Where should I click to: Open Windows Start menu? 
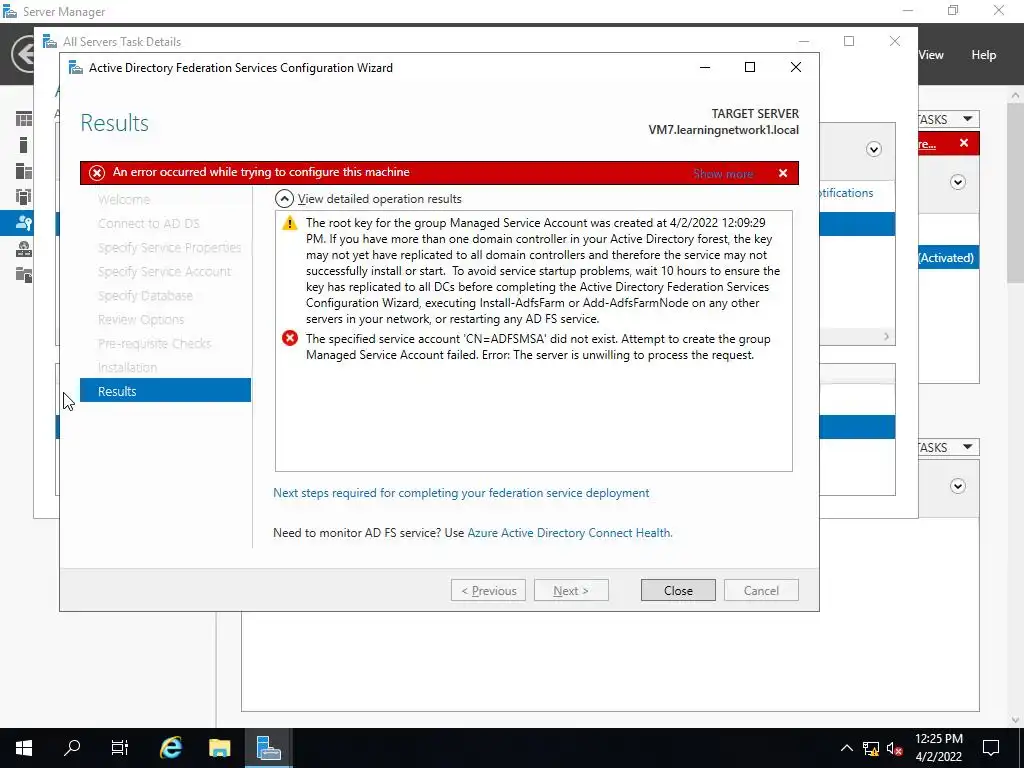coord(24,748)
